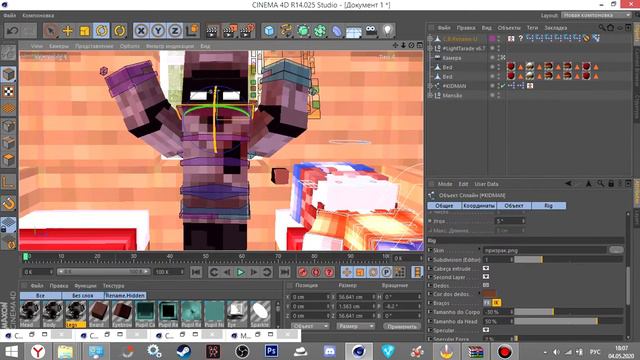Open the Объекты menu in object manager

[509, 28]
